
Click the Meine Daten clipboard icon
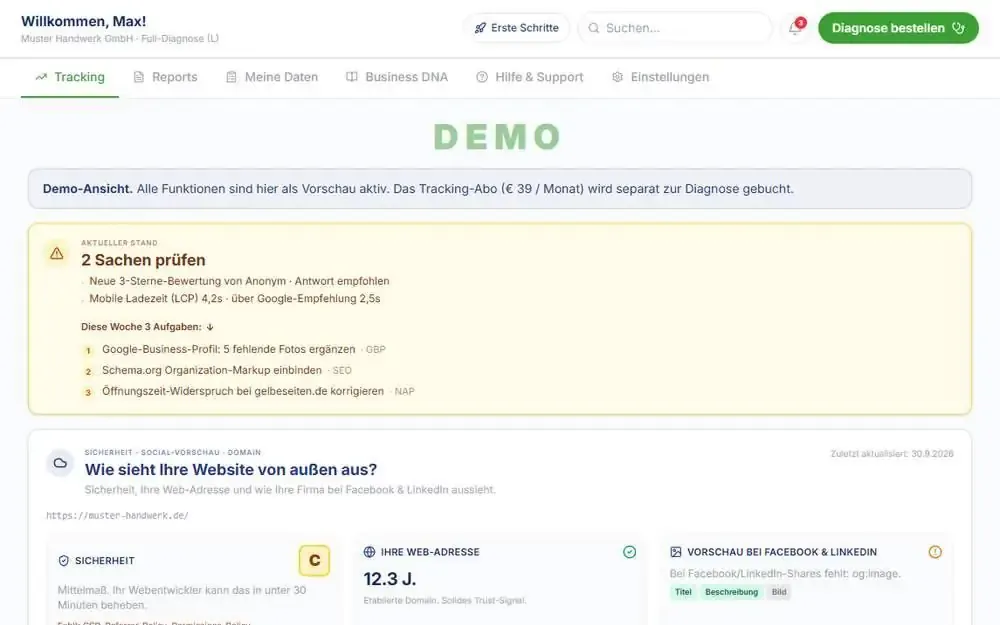pyautogui.click(x=232, y=77)
